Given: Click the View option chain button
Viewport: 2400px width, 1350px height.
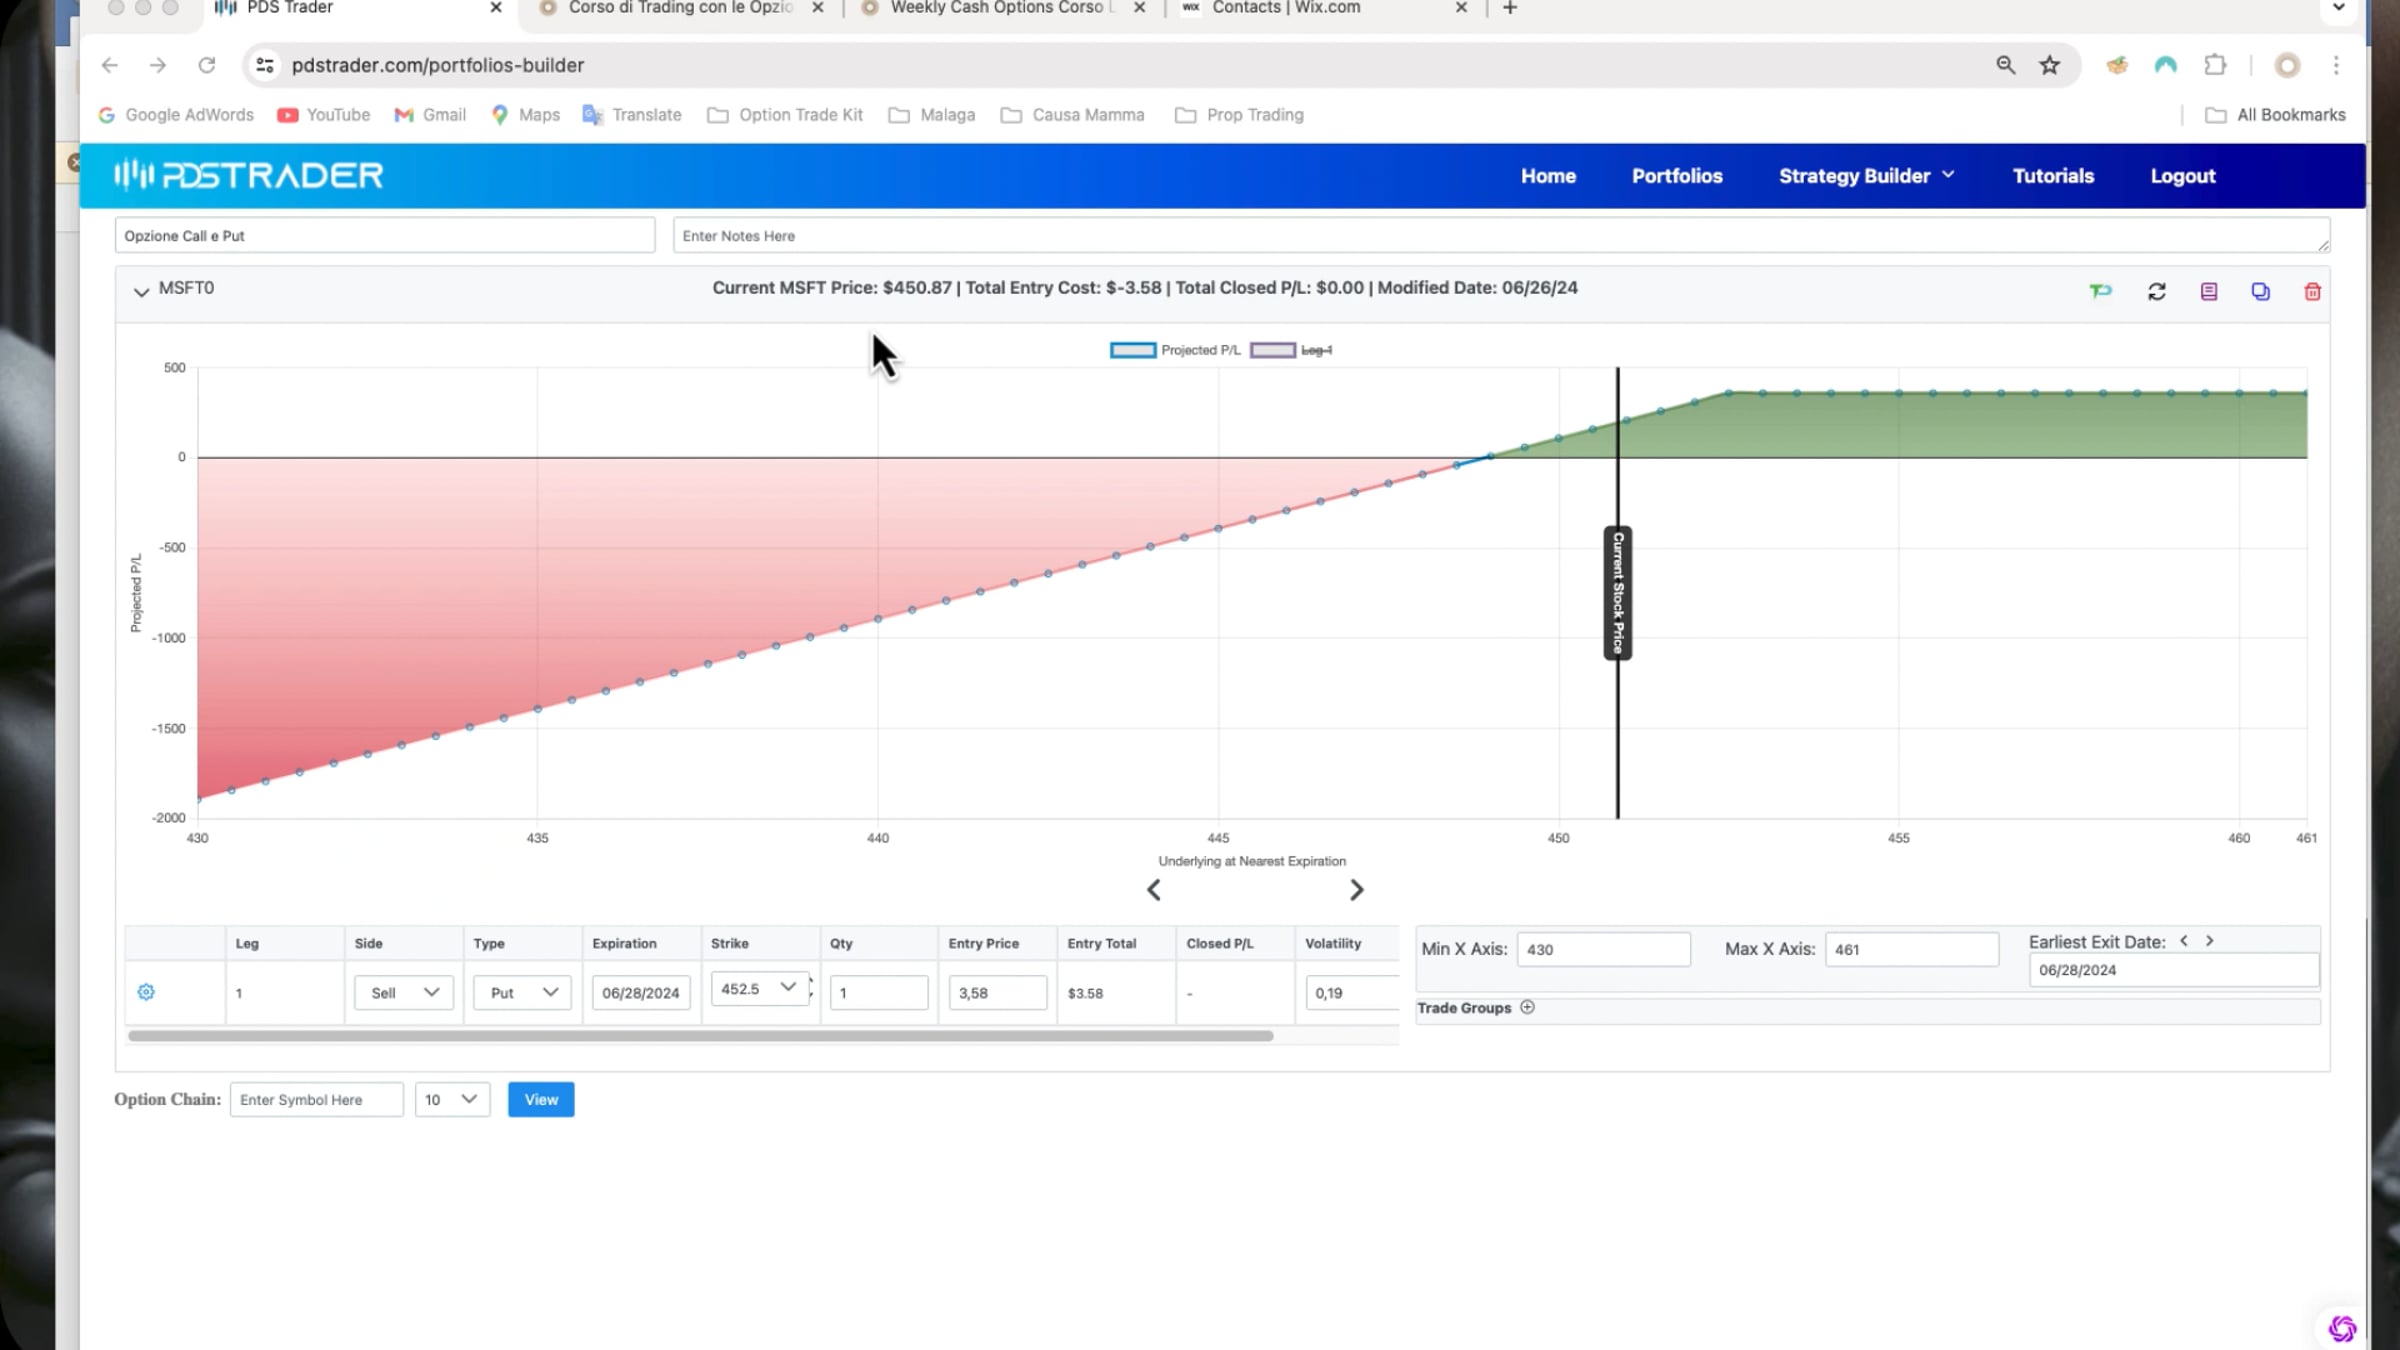Looking at the screenshot, I should coord(541,1099).
